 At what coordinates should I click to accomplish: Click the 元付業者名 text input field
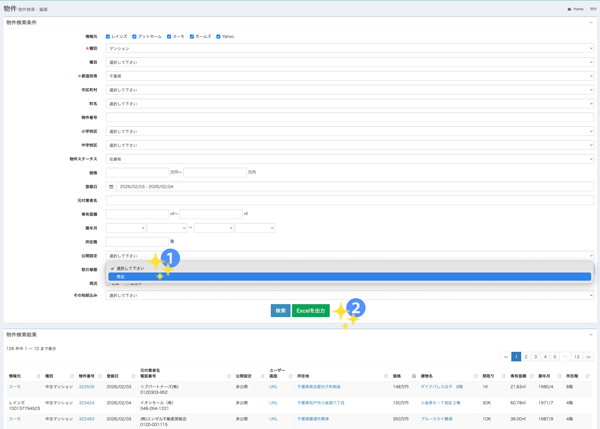(350, 201)
